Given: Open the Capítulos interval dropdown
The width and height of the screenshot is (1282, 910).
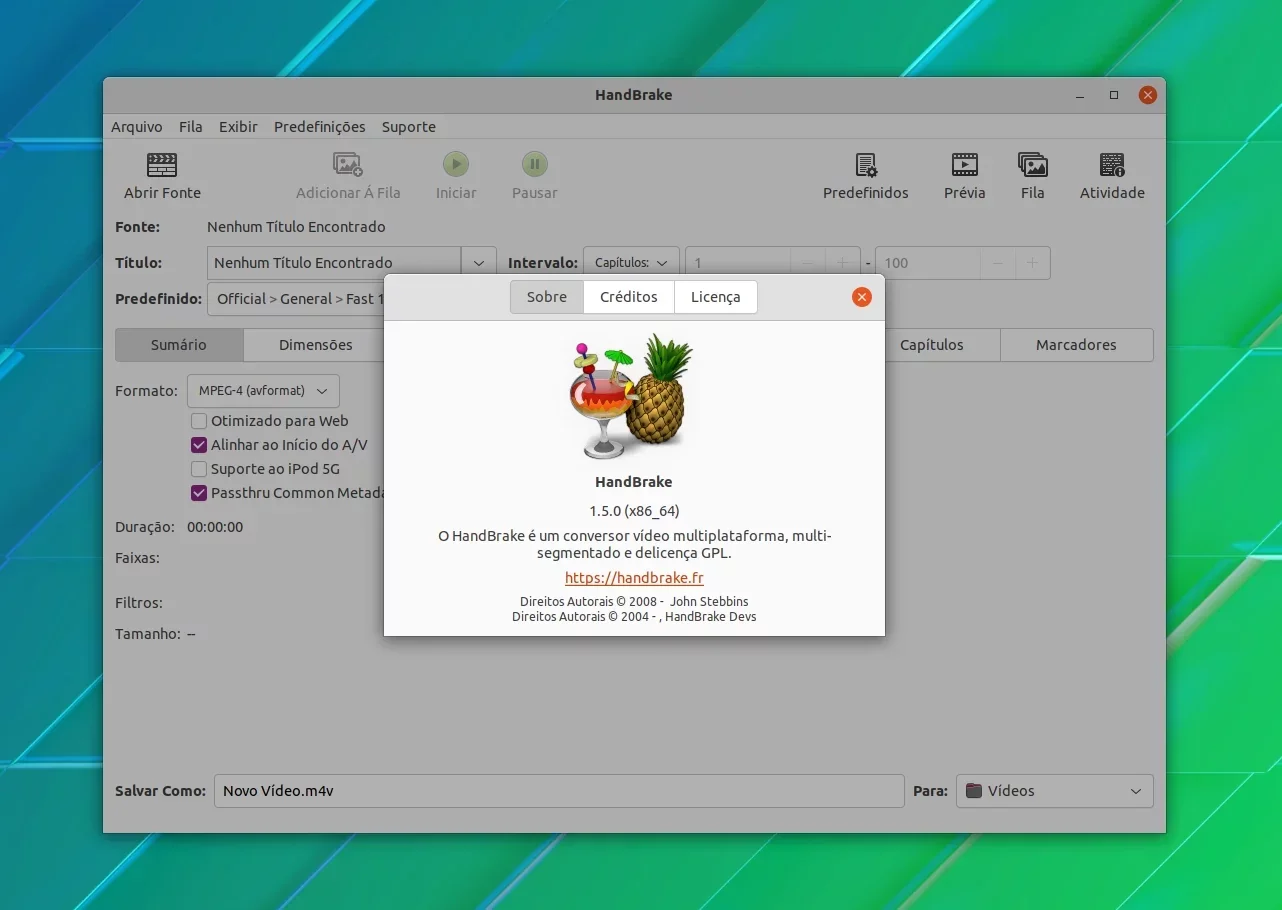Looking at the screenshot, I should tap(631, 263).
